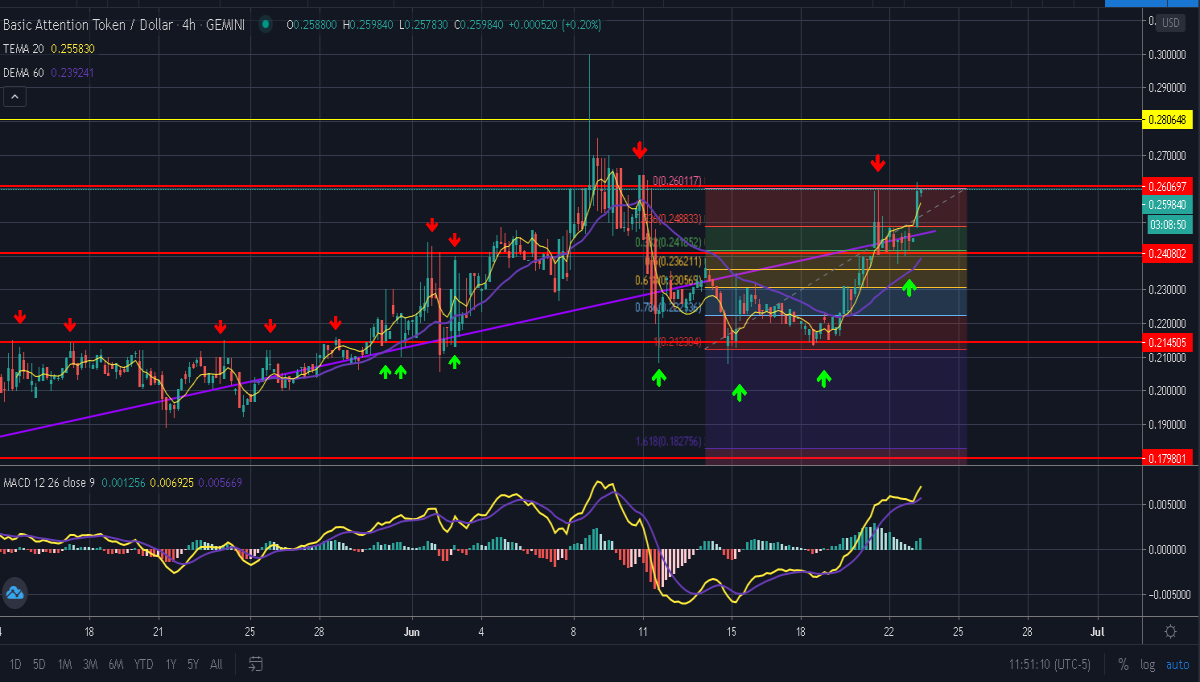Open the go-to-date calendar icon
Viewport: 1200px width, 682px height.
coord(256,664)
